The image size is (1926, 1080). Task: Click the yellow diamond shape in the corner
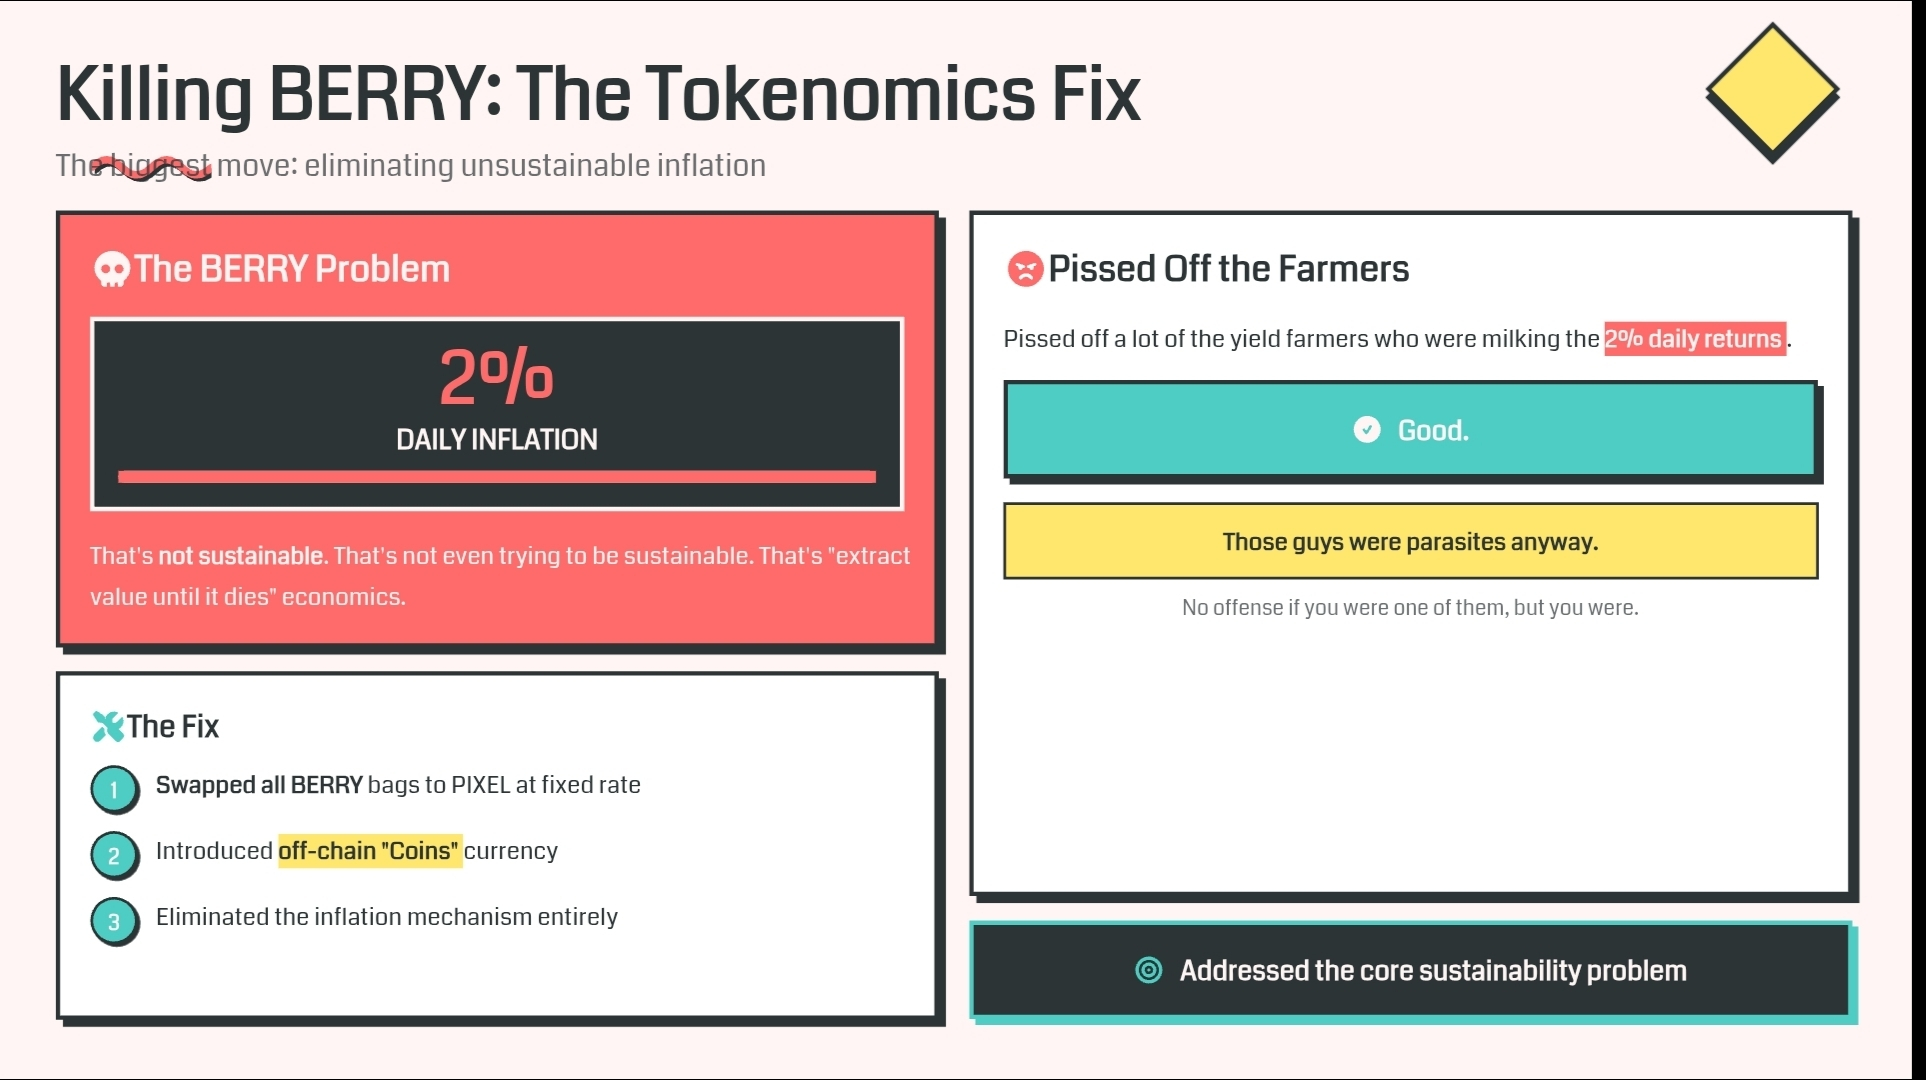point(1771,93)
